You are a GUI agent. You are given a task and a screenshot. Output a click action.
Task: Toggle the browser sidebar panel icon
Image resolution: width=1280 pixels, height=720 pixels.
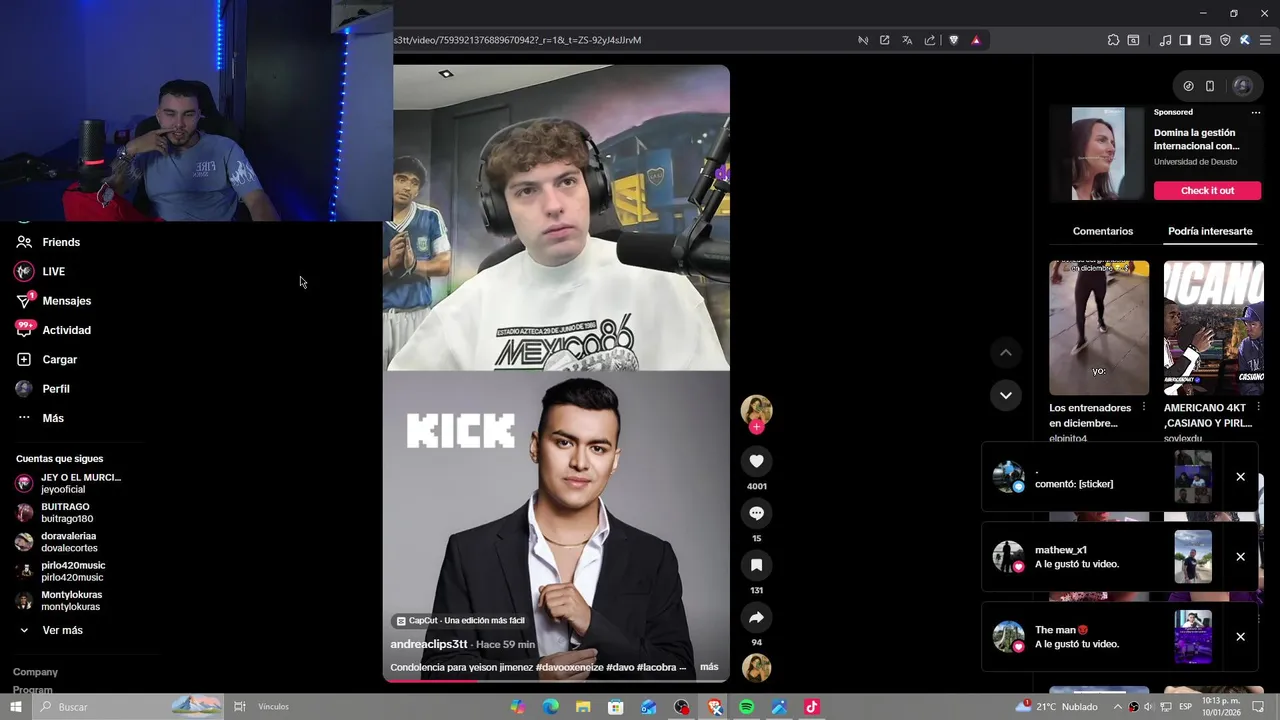[1185, 40]
